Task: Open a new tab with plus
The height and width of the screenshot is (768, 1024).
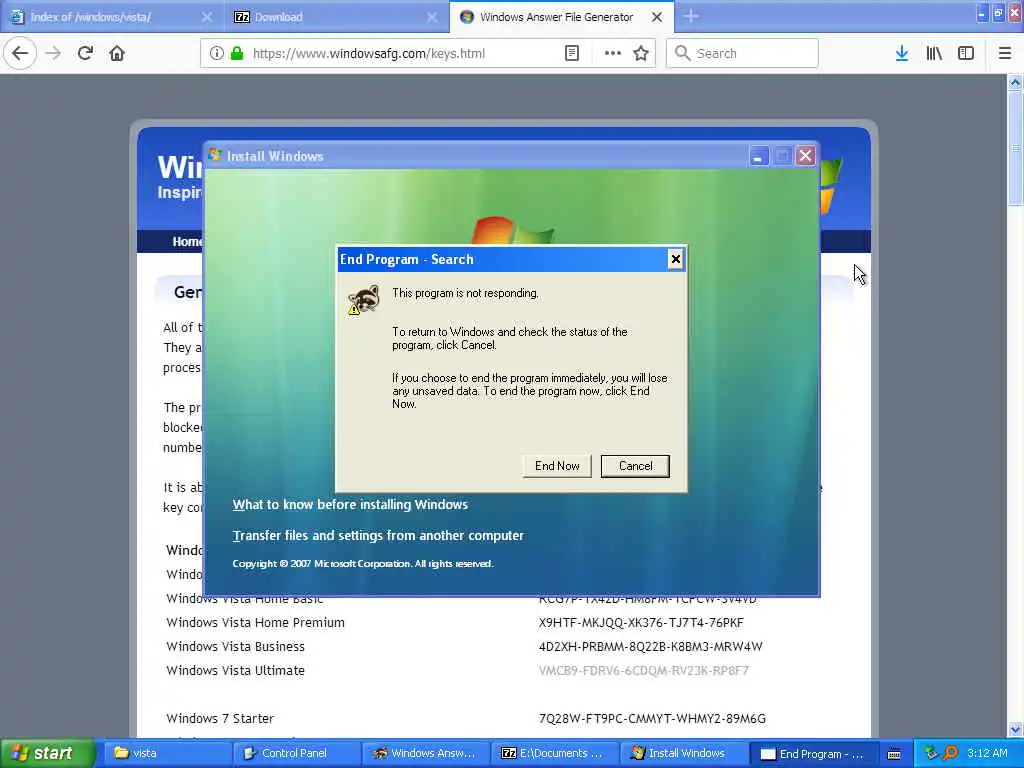Action: click(691, 16)
